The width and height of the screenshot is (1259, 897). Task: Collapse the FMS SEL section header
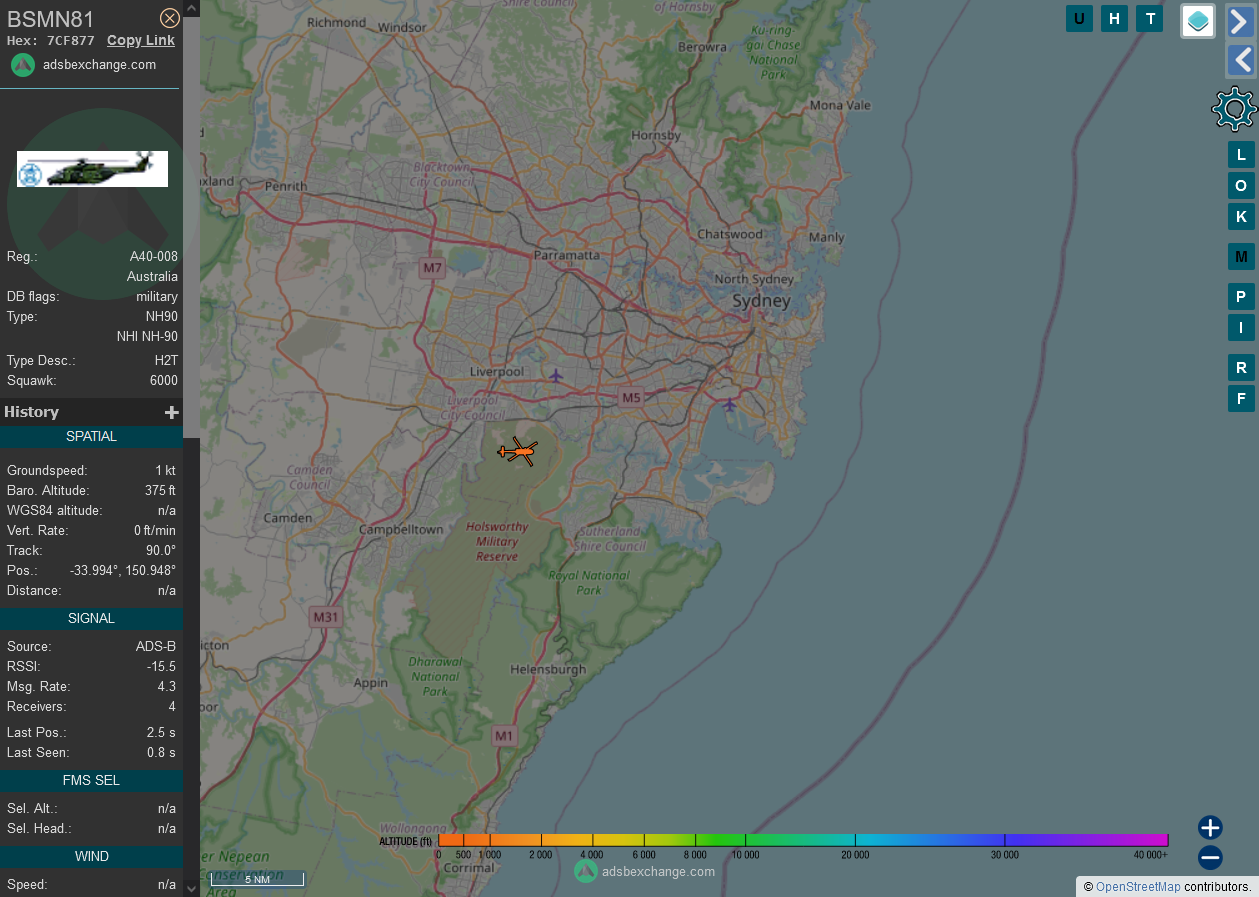point(91,780)
